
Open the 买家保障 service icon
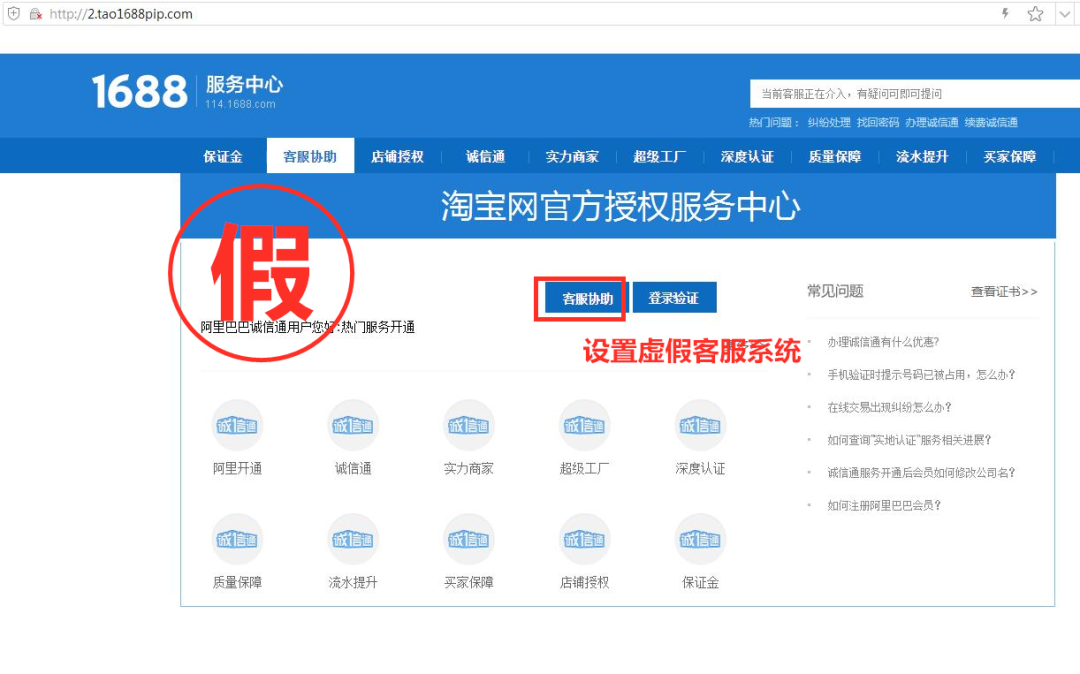[468, 539]
